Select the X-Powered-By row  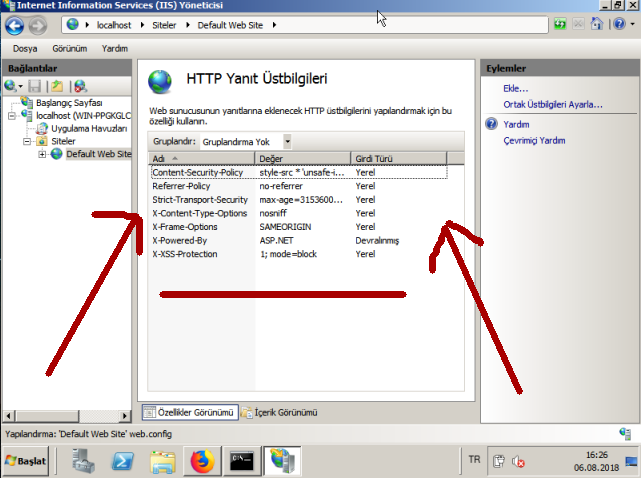click(299, 240)
